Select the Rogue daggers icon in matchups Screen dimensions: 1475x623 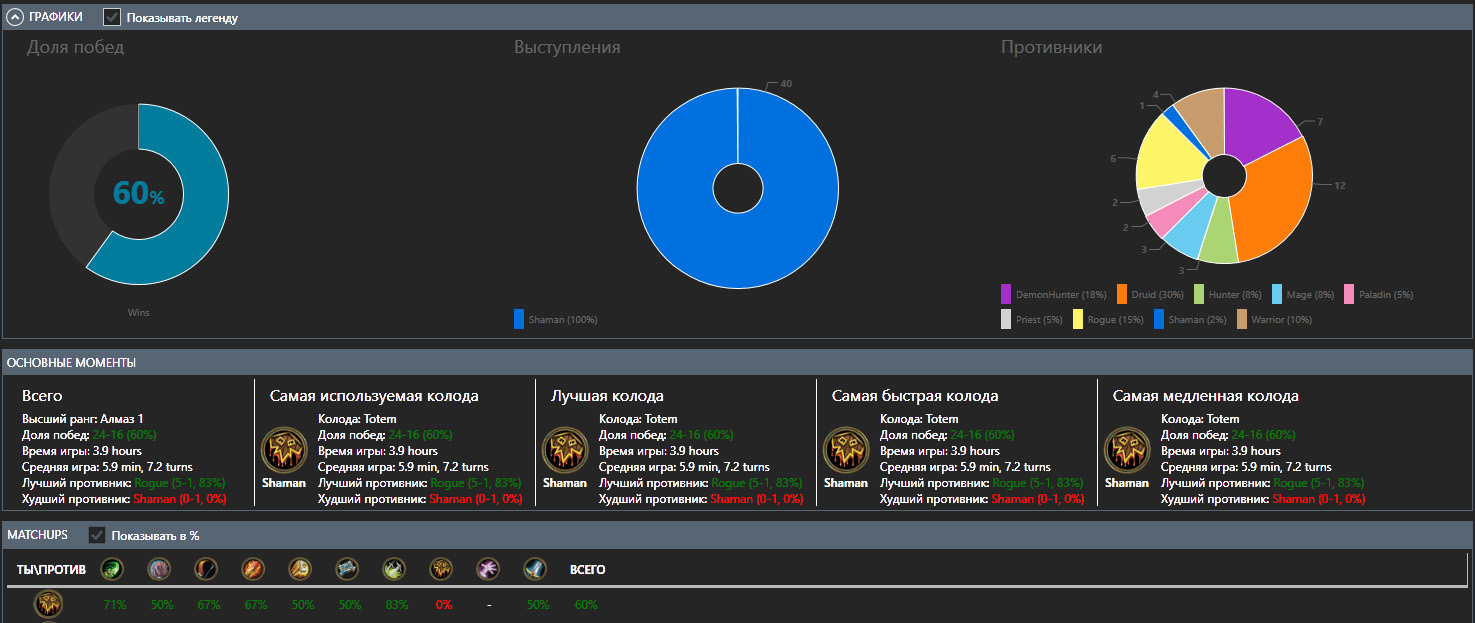click(394, 569)
